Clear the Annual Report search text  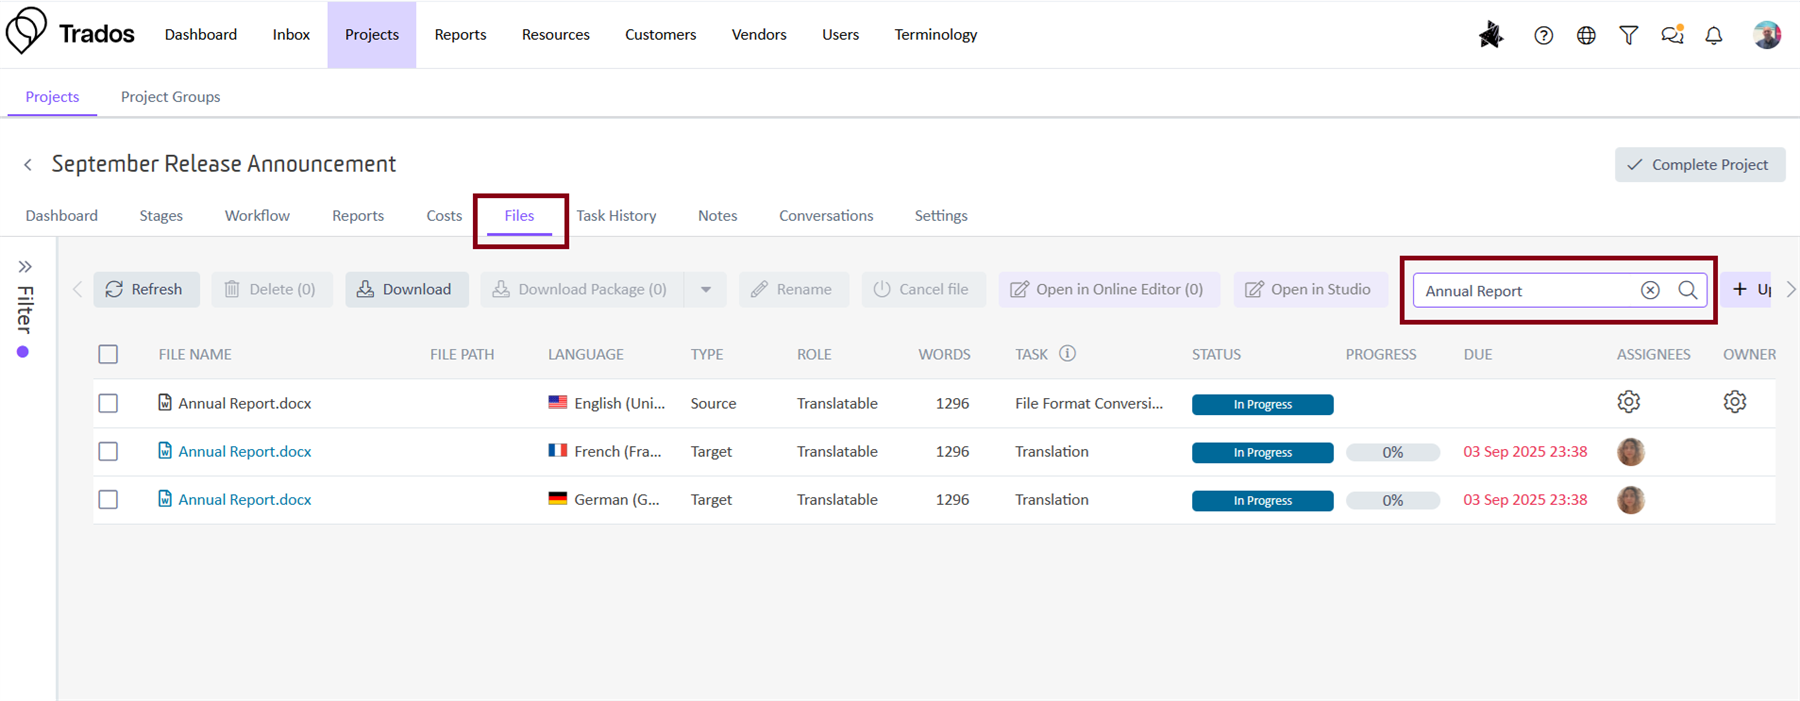click(1650, 290)
